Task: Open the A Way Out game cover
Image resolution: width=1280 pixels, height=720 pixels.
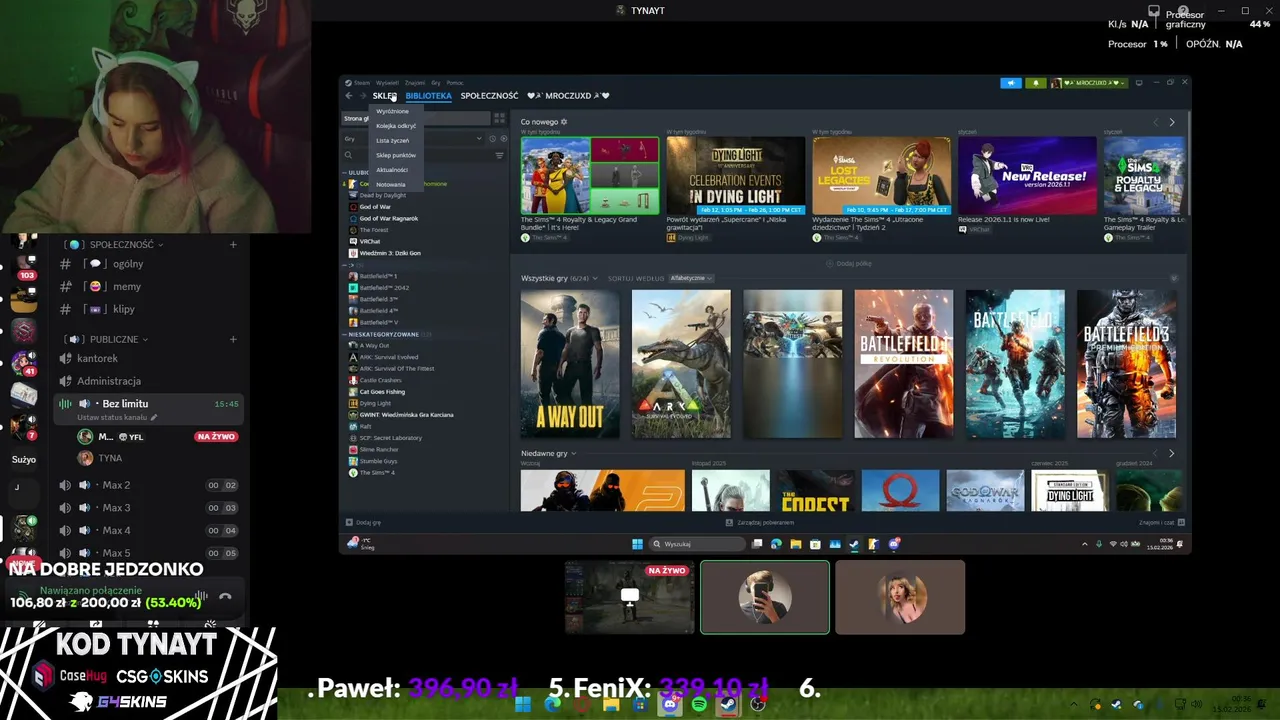Action: [570, 364]
